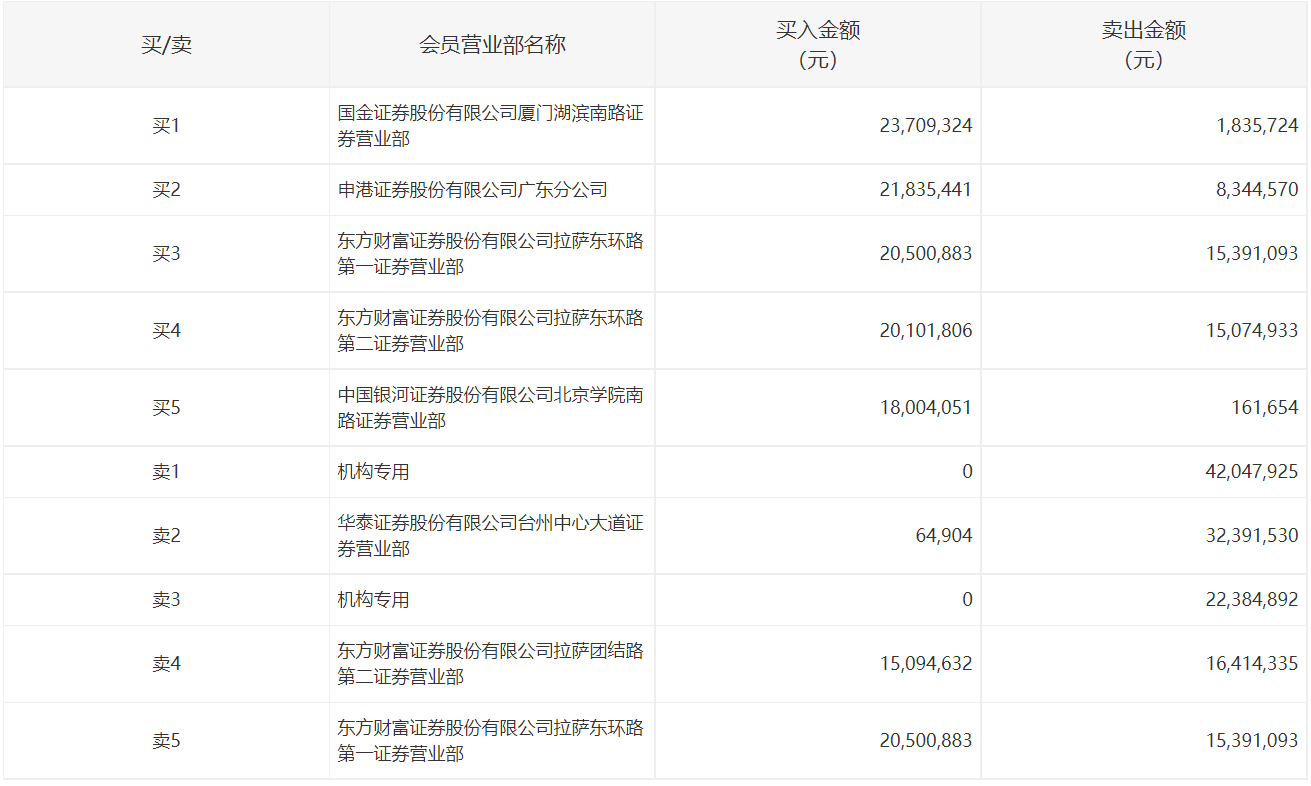Click sell amount 32,391,530
1311x786 pixels.
(x=1252, y=536)
